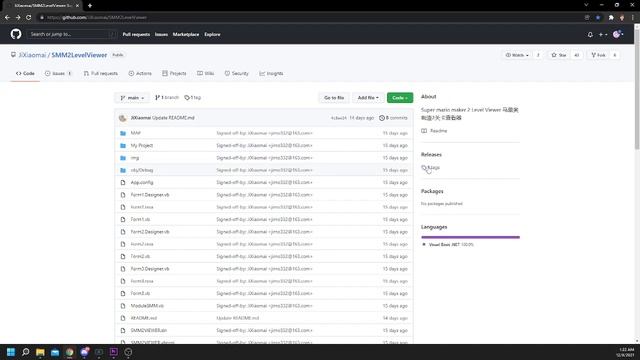Open a new browser tab

click(x=90, y=6)
